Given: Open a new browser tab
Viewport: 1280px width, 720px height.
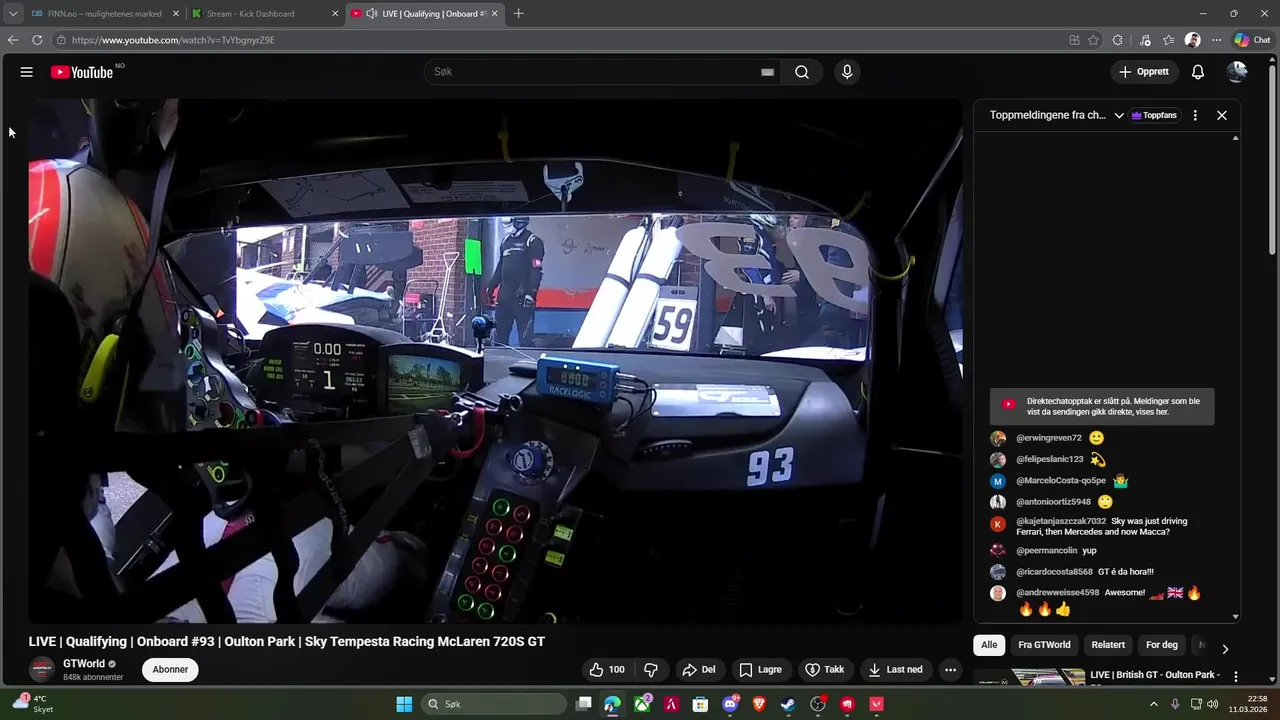Looking at the screenshot, I should tap(518, 14).
